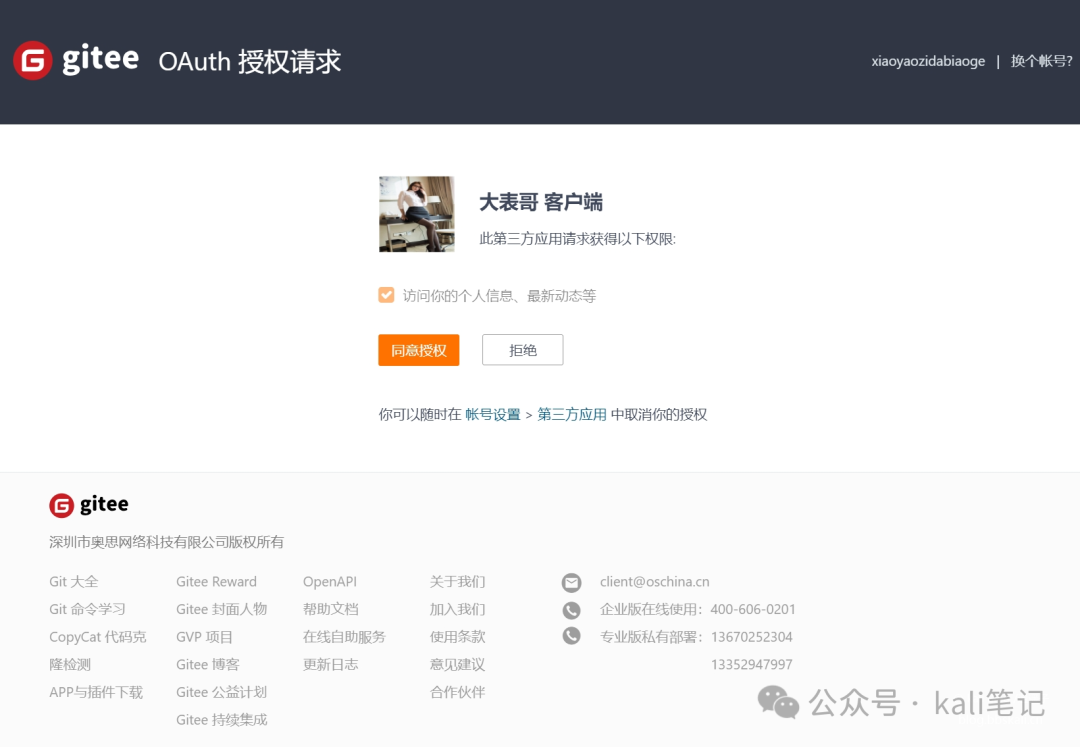
Task: Click the client@oschina.cn email address
Action: tap(654, 582)
